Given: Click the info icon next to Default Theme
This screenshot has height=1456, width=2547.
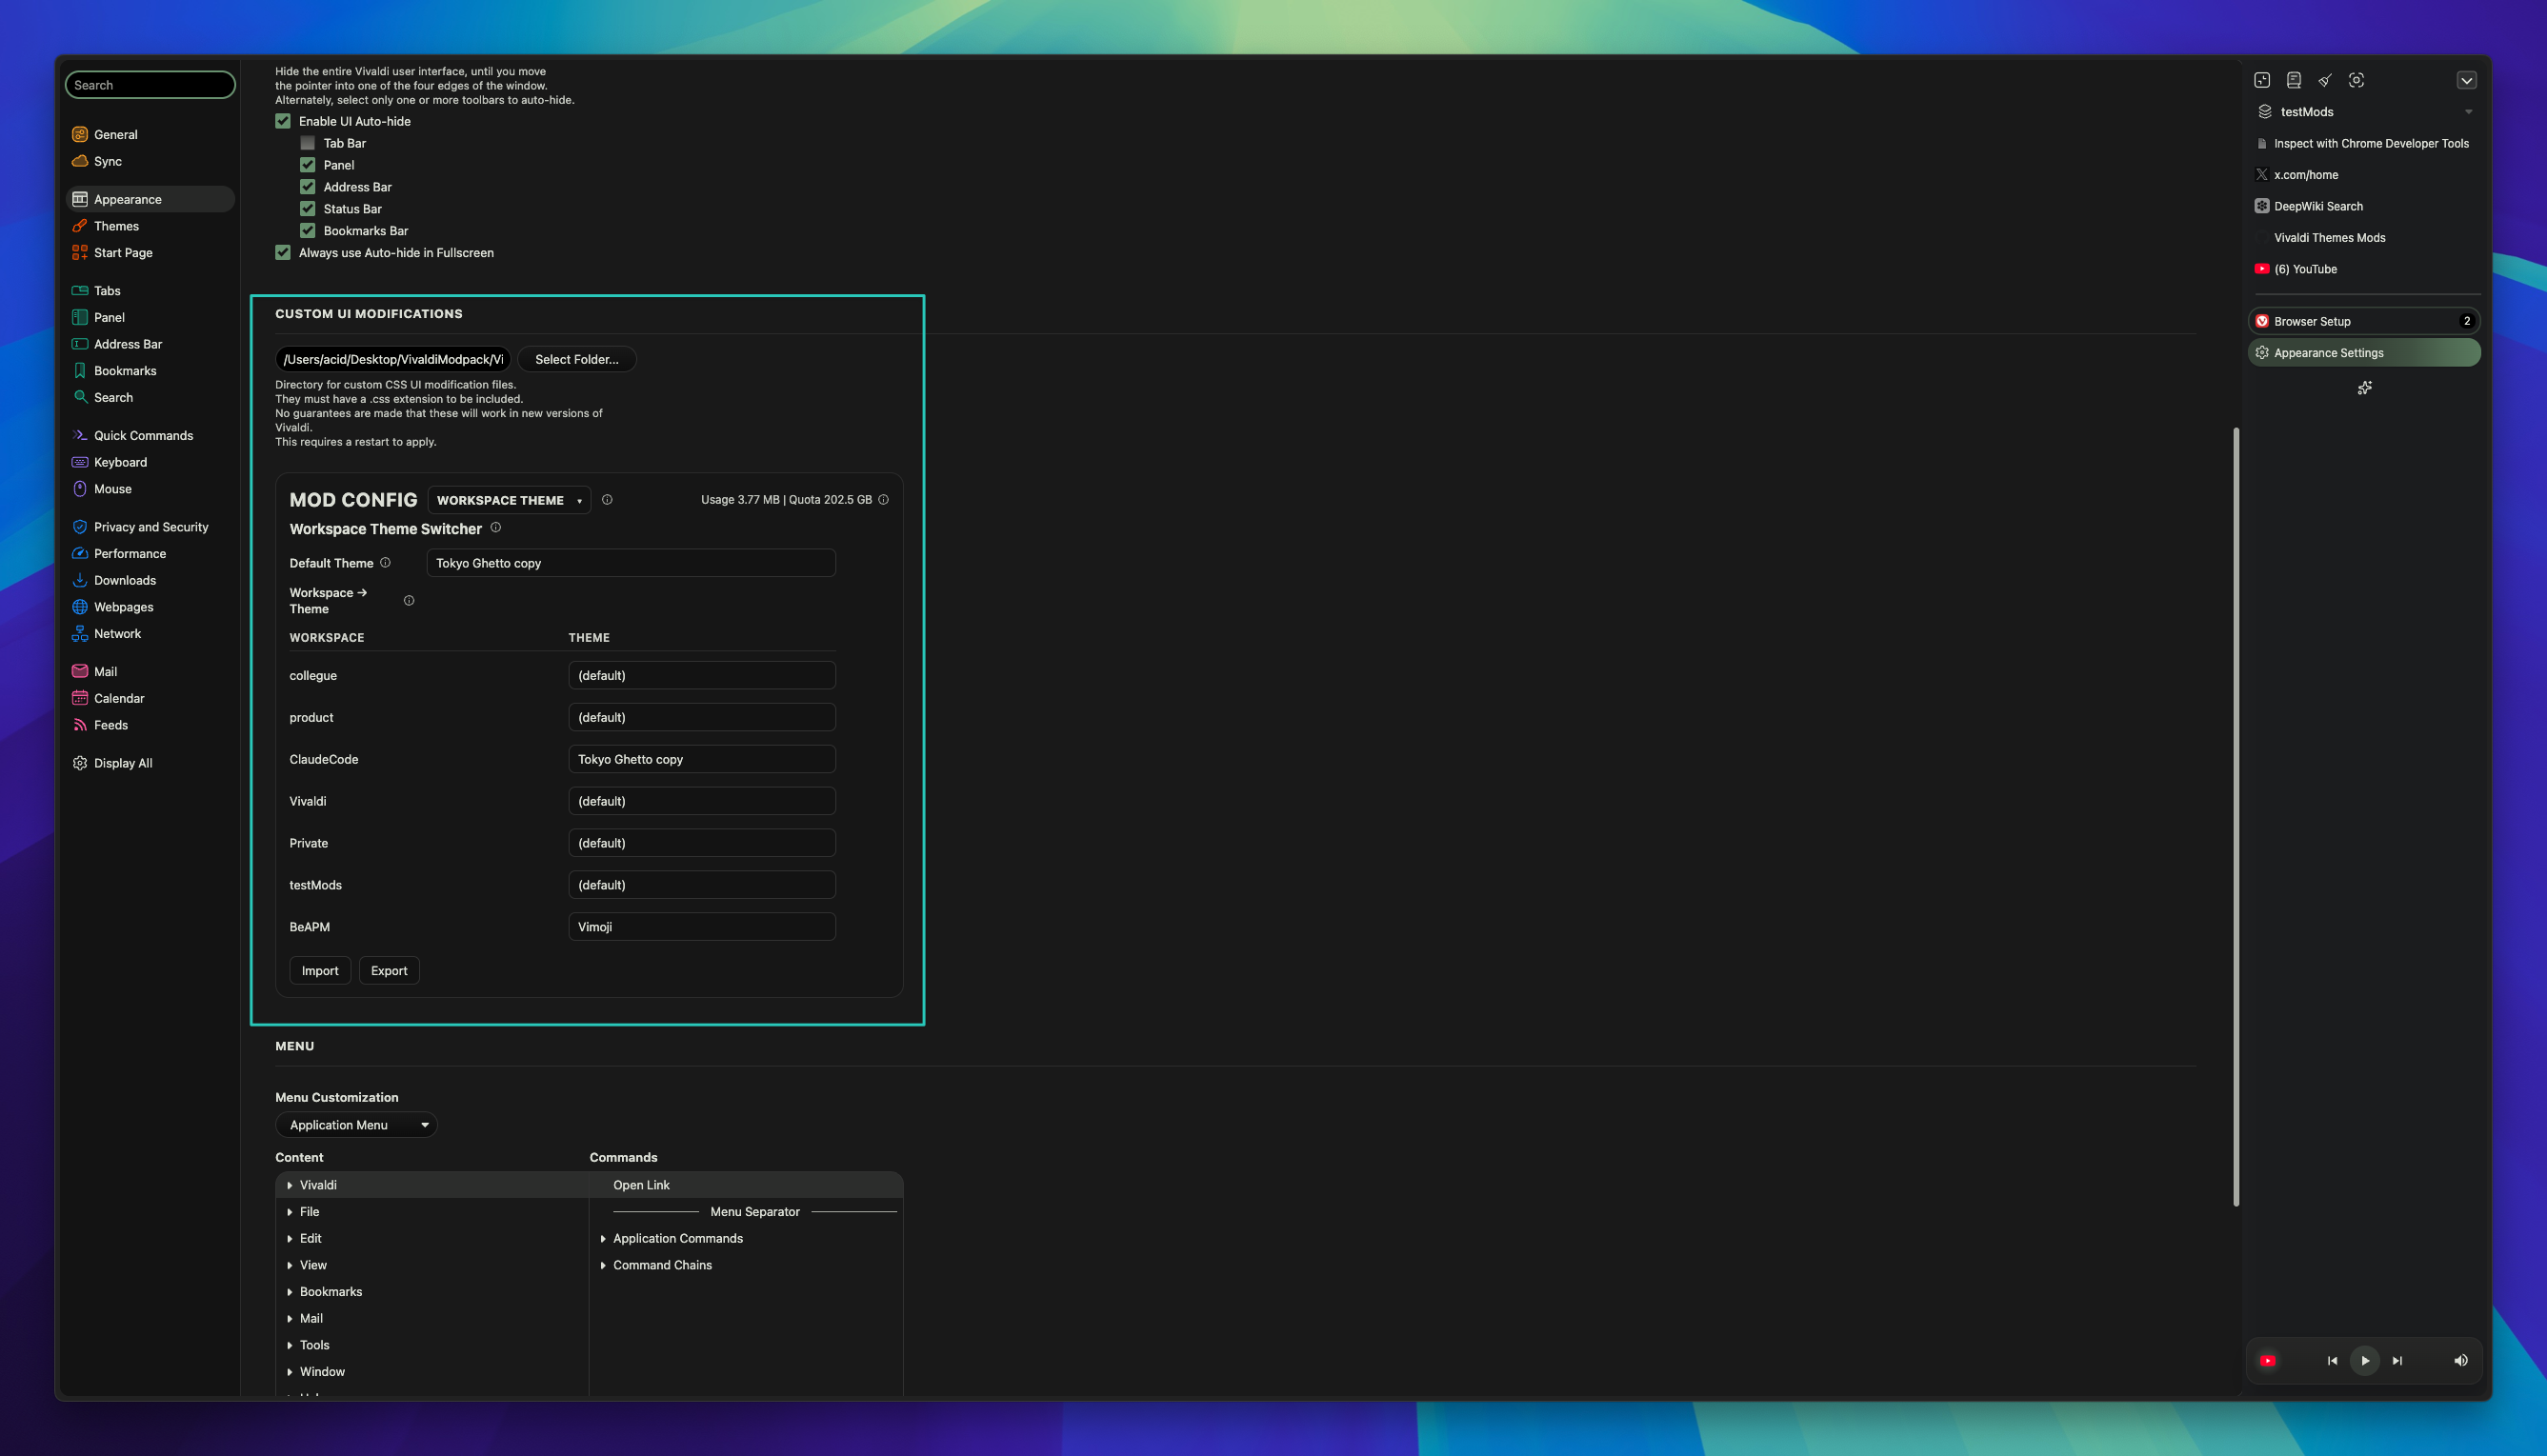Looking at the screenshot, I should click(x=385, y=563).
